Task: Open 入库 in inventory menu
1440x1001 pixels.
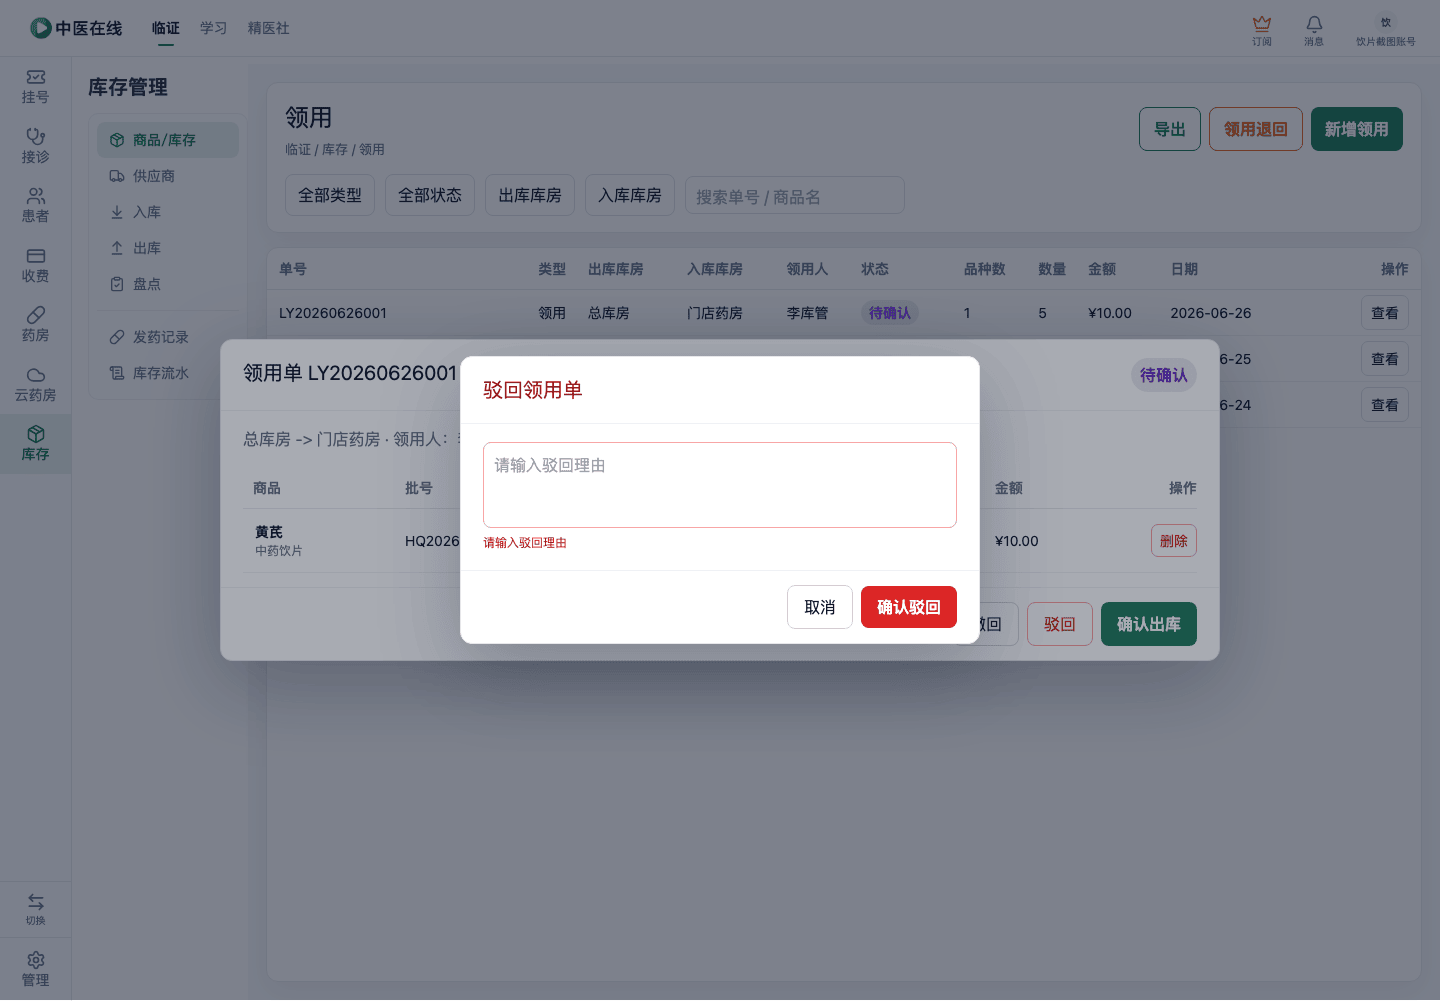Action: click(168, 212)
